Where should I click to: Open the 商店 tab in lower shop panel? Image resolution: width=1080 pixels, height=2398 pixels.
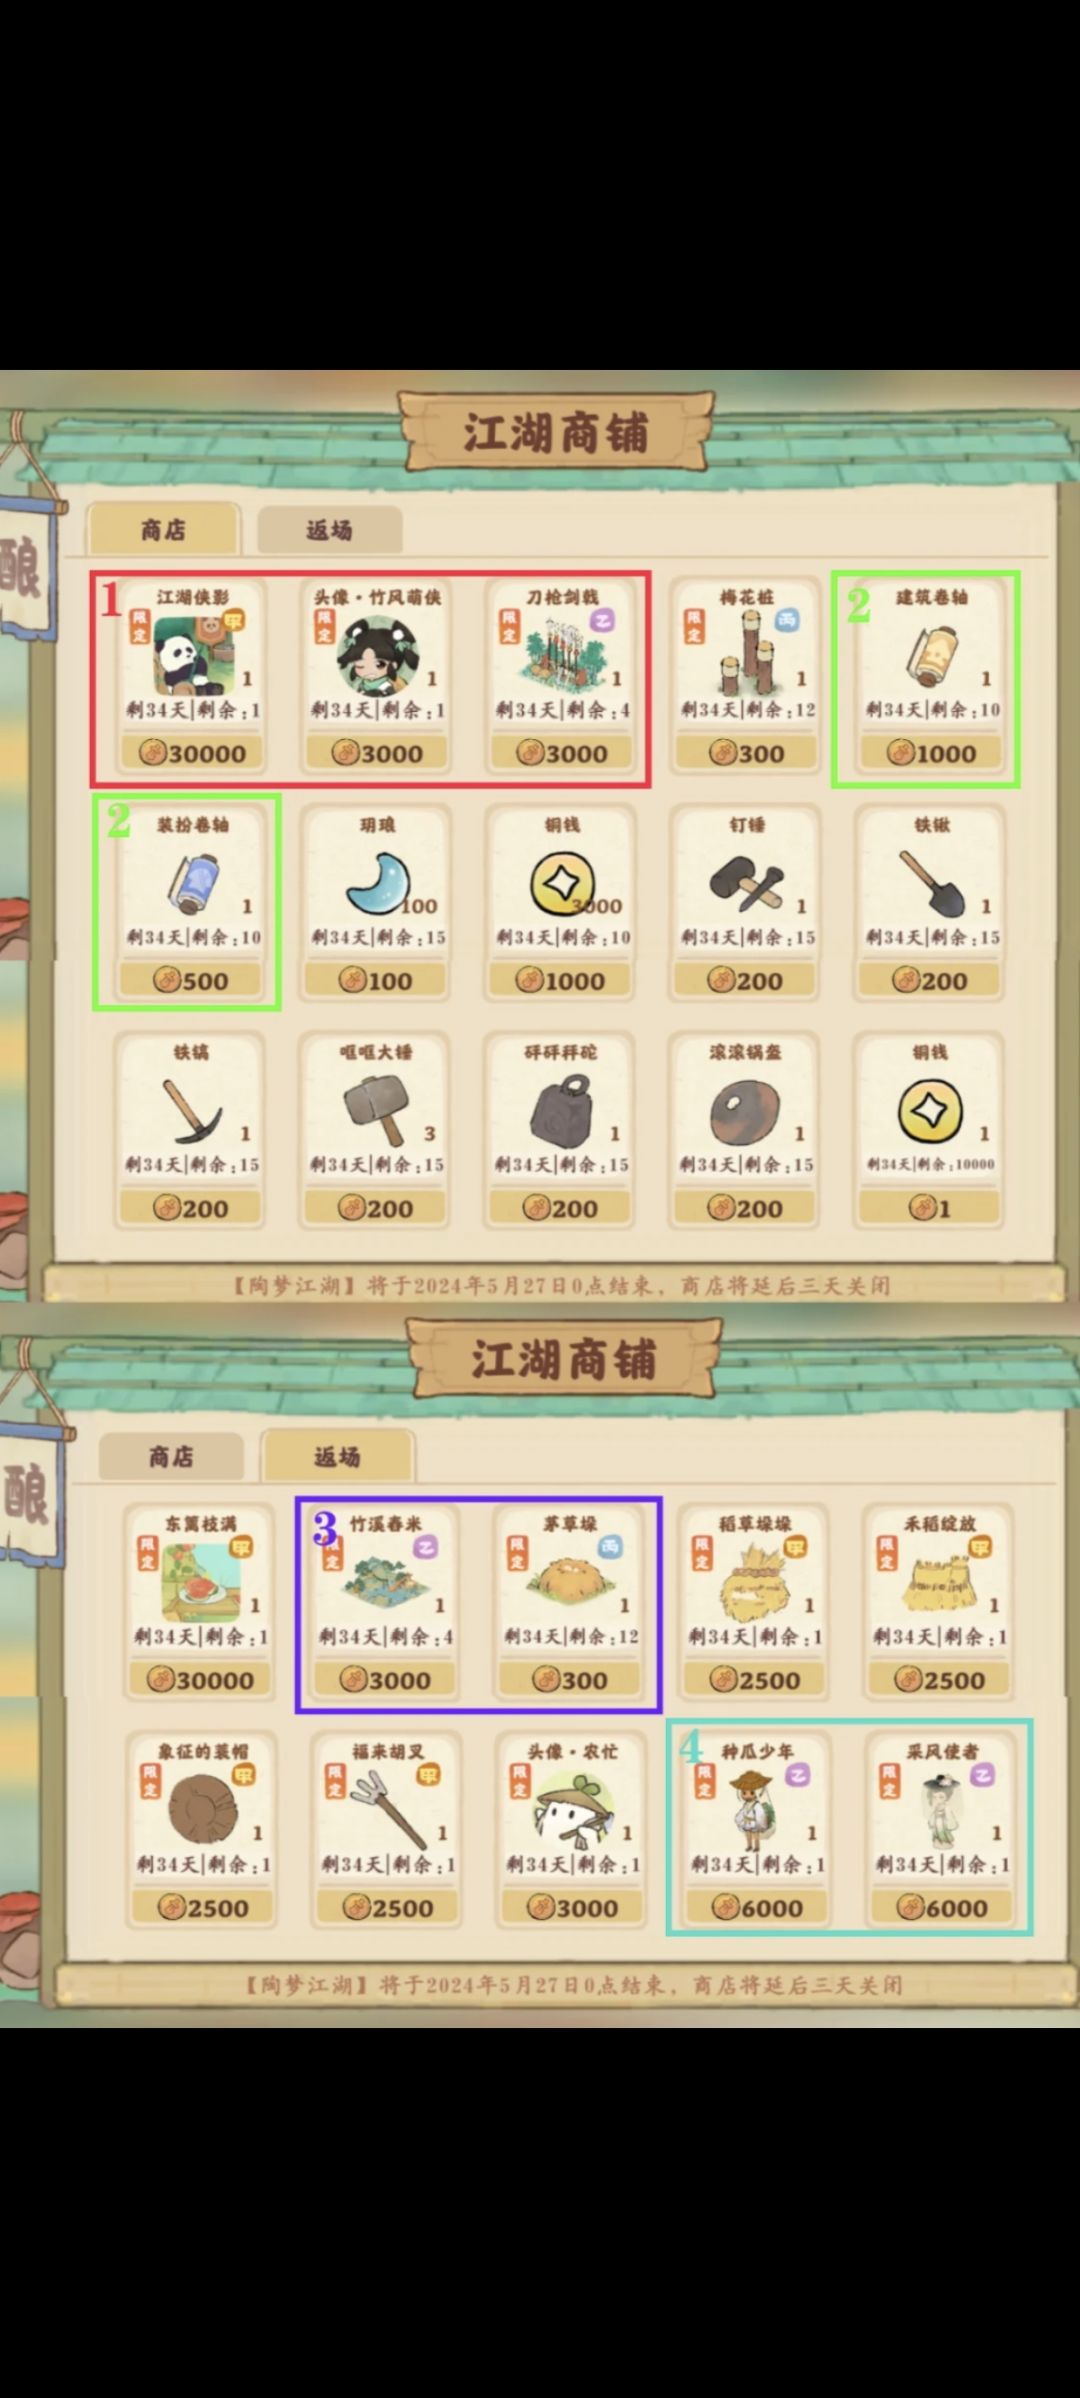click(x=171, y=1456)
